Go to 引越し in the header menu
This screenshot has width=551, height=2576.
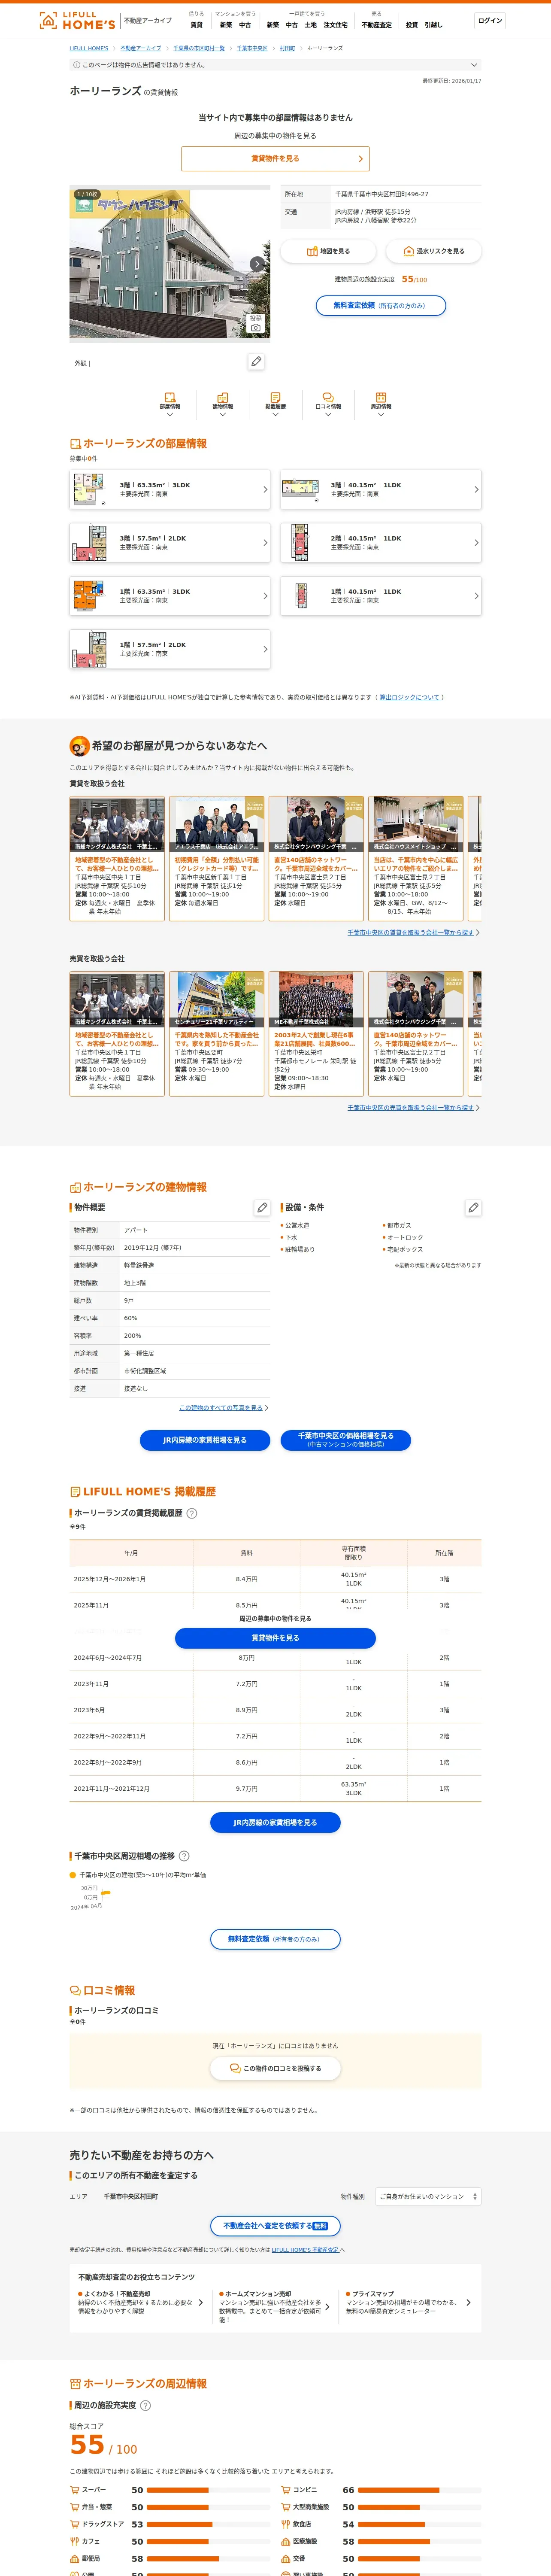pos(433,25)
